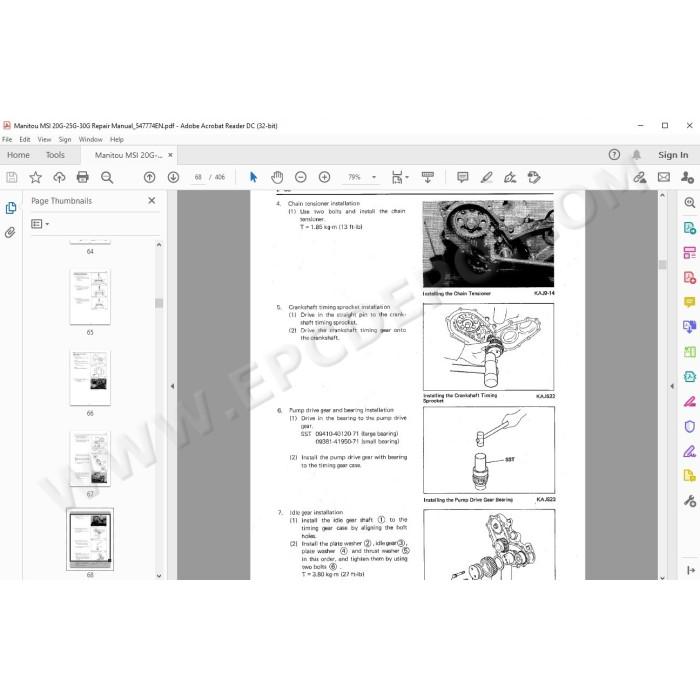This screenshot has width=700, height=700.
Task: Select the page 65 thumbnail
Action: pyautogui.click(x=90, y=297)
